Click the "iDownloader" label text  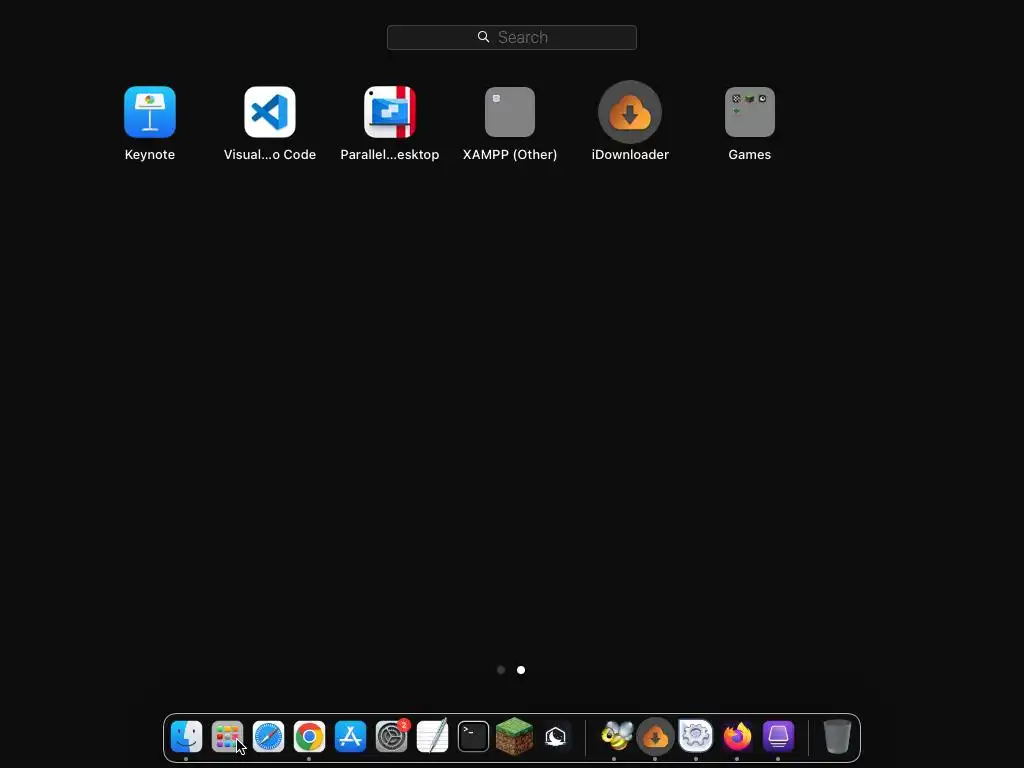pyautogui.click(x=630, y=155)
